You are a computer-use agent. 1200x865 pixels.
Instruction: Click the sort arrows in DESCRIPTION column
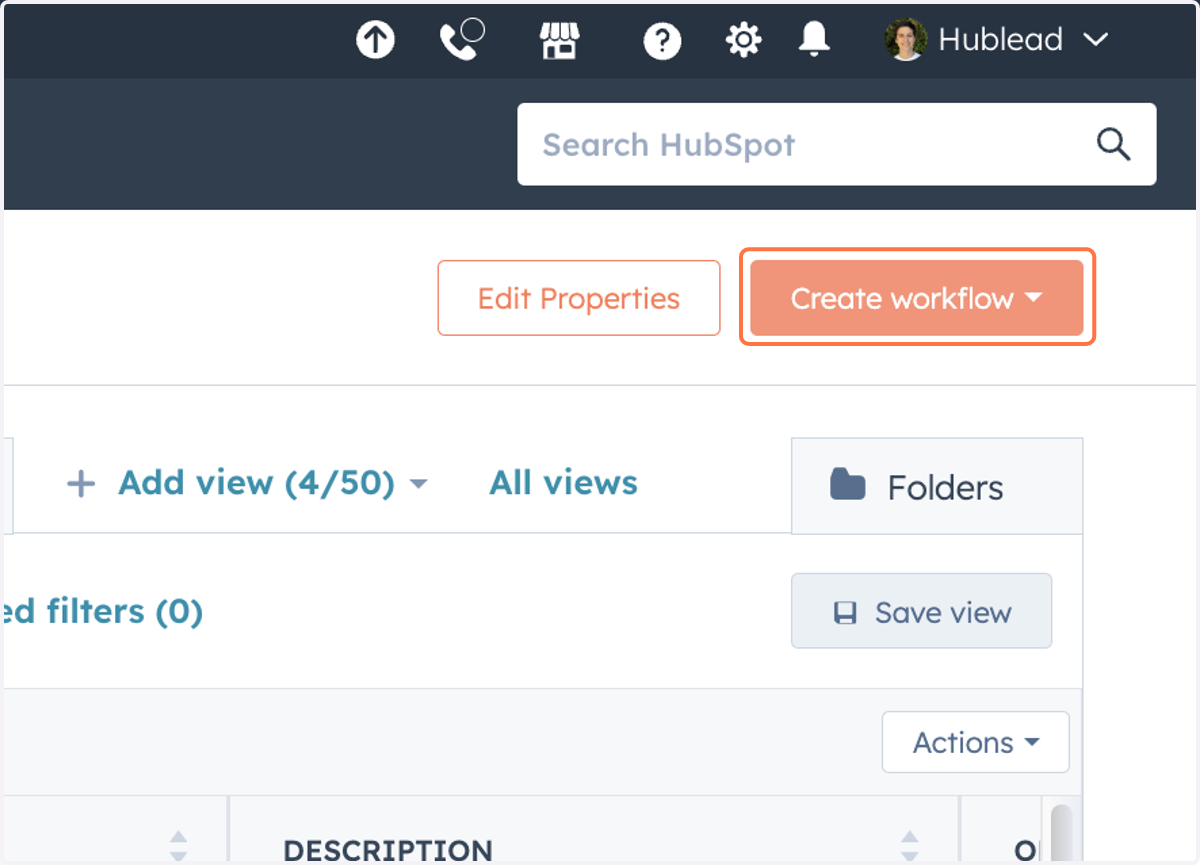(x=908, y=846)
